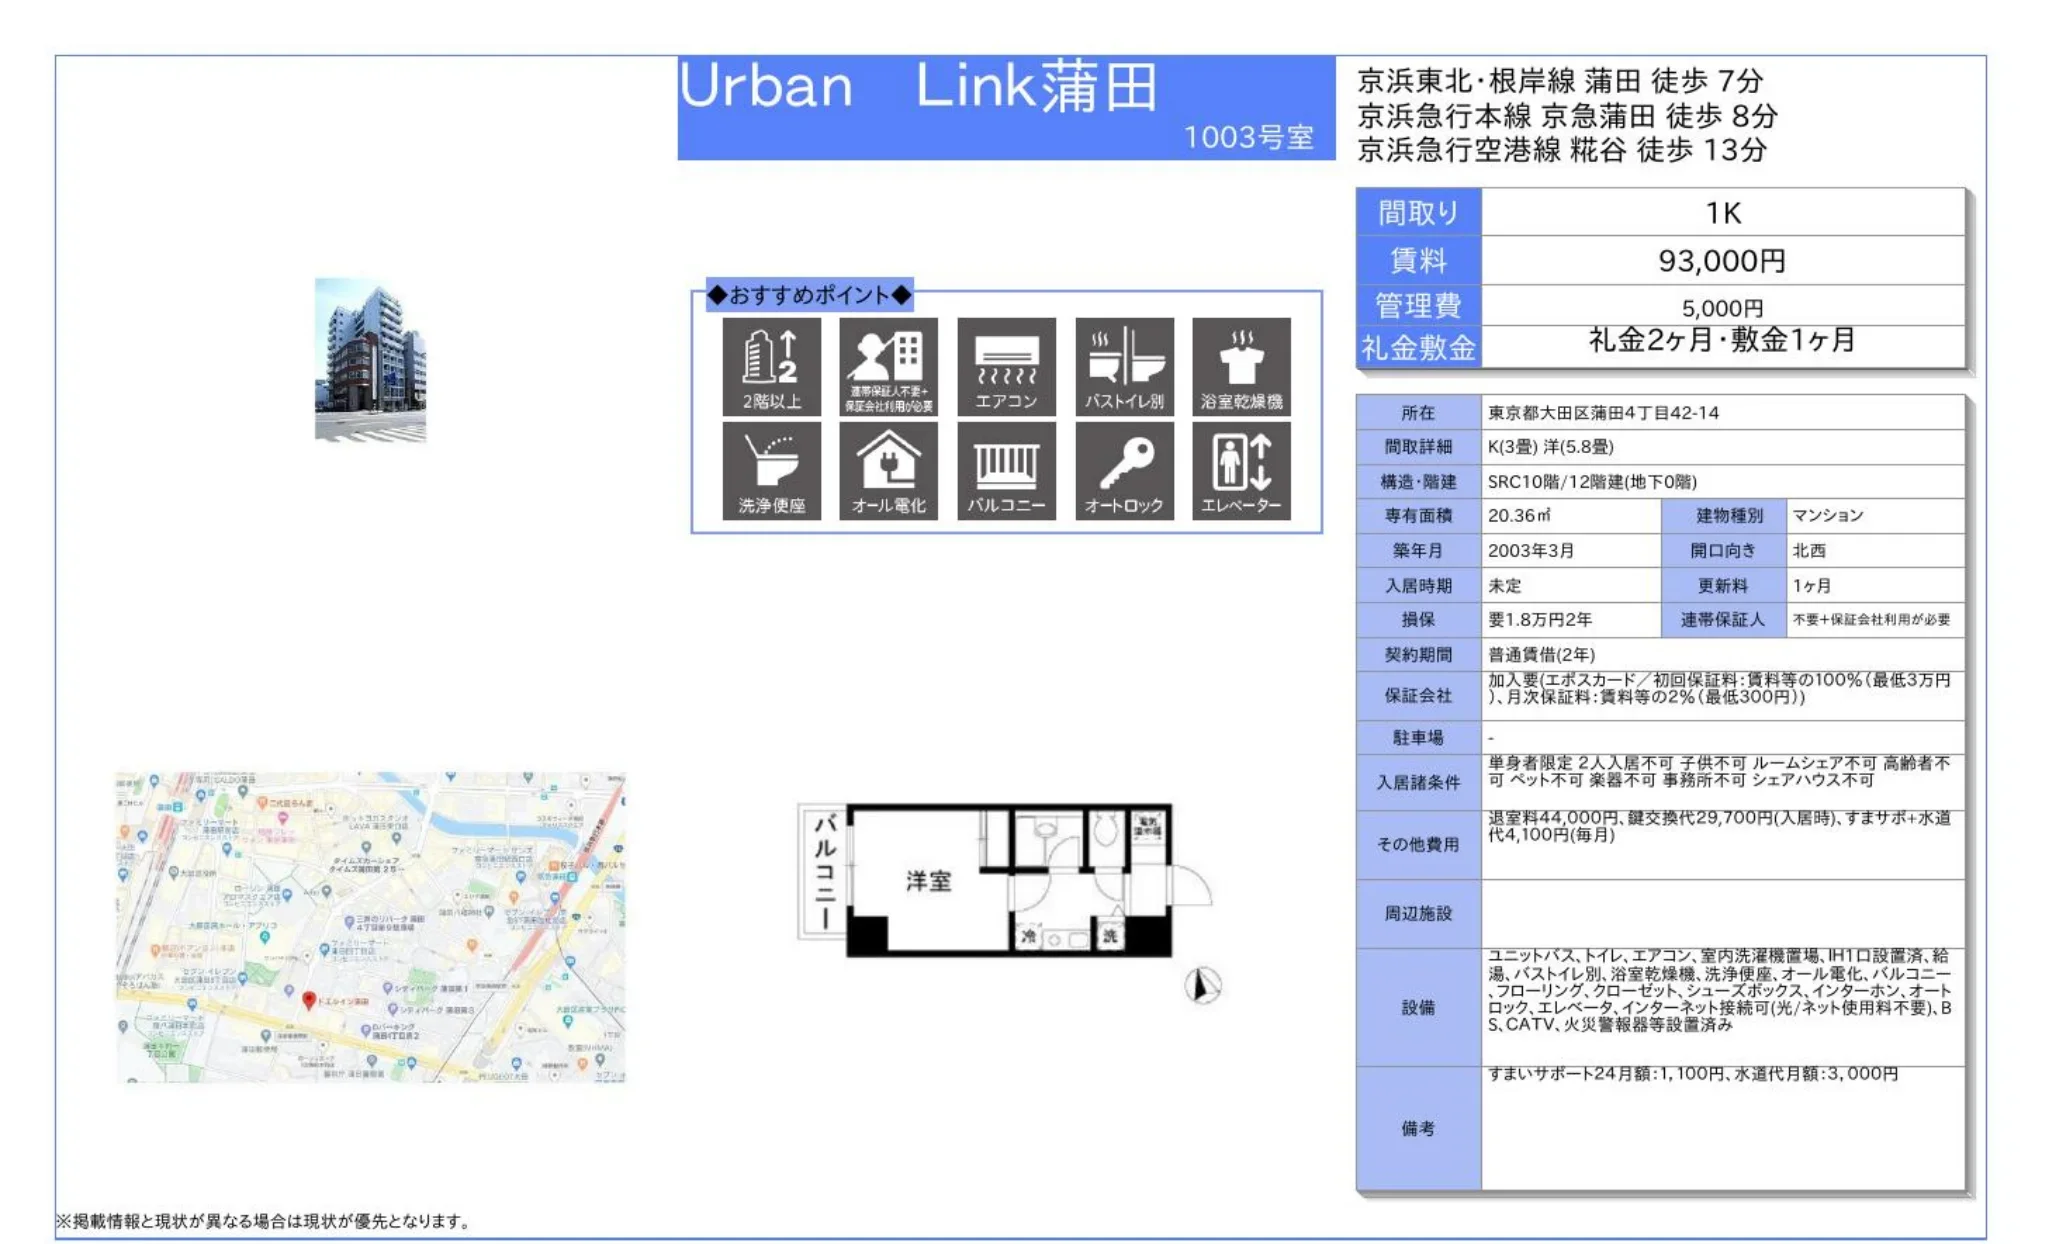Click the エレベーター (elevator) feature icon
The image size is (2056, 1244).
1245,470
